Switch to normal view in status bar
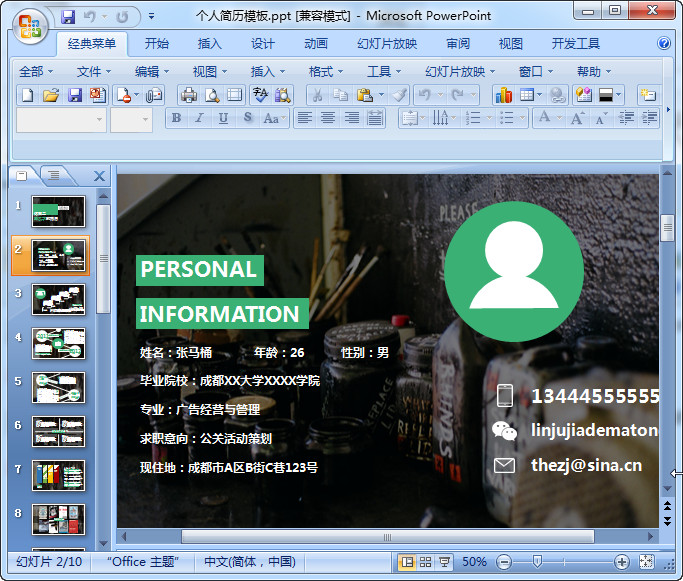 (x=407, y=562)
